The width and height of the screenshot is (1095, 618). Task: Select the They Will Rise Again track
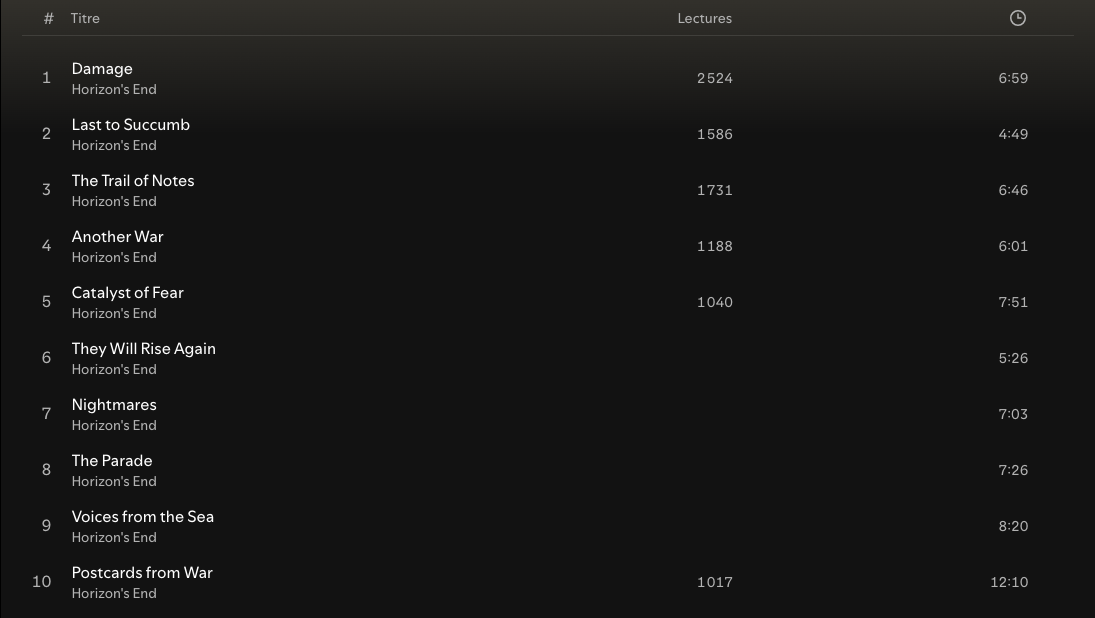(x=143, y=348)
